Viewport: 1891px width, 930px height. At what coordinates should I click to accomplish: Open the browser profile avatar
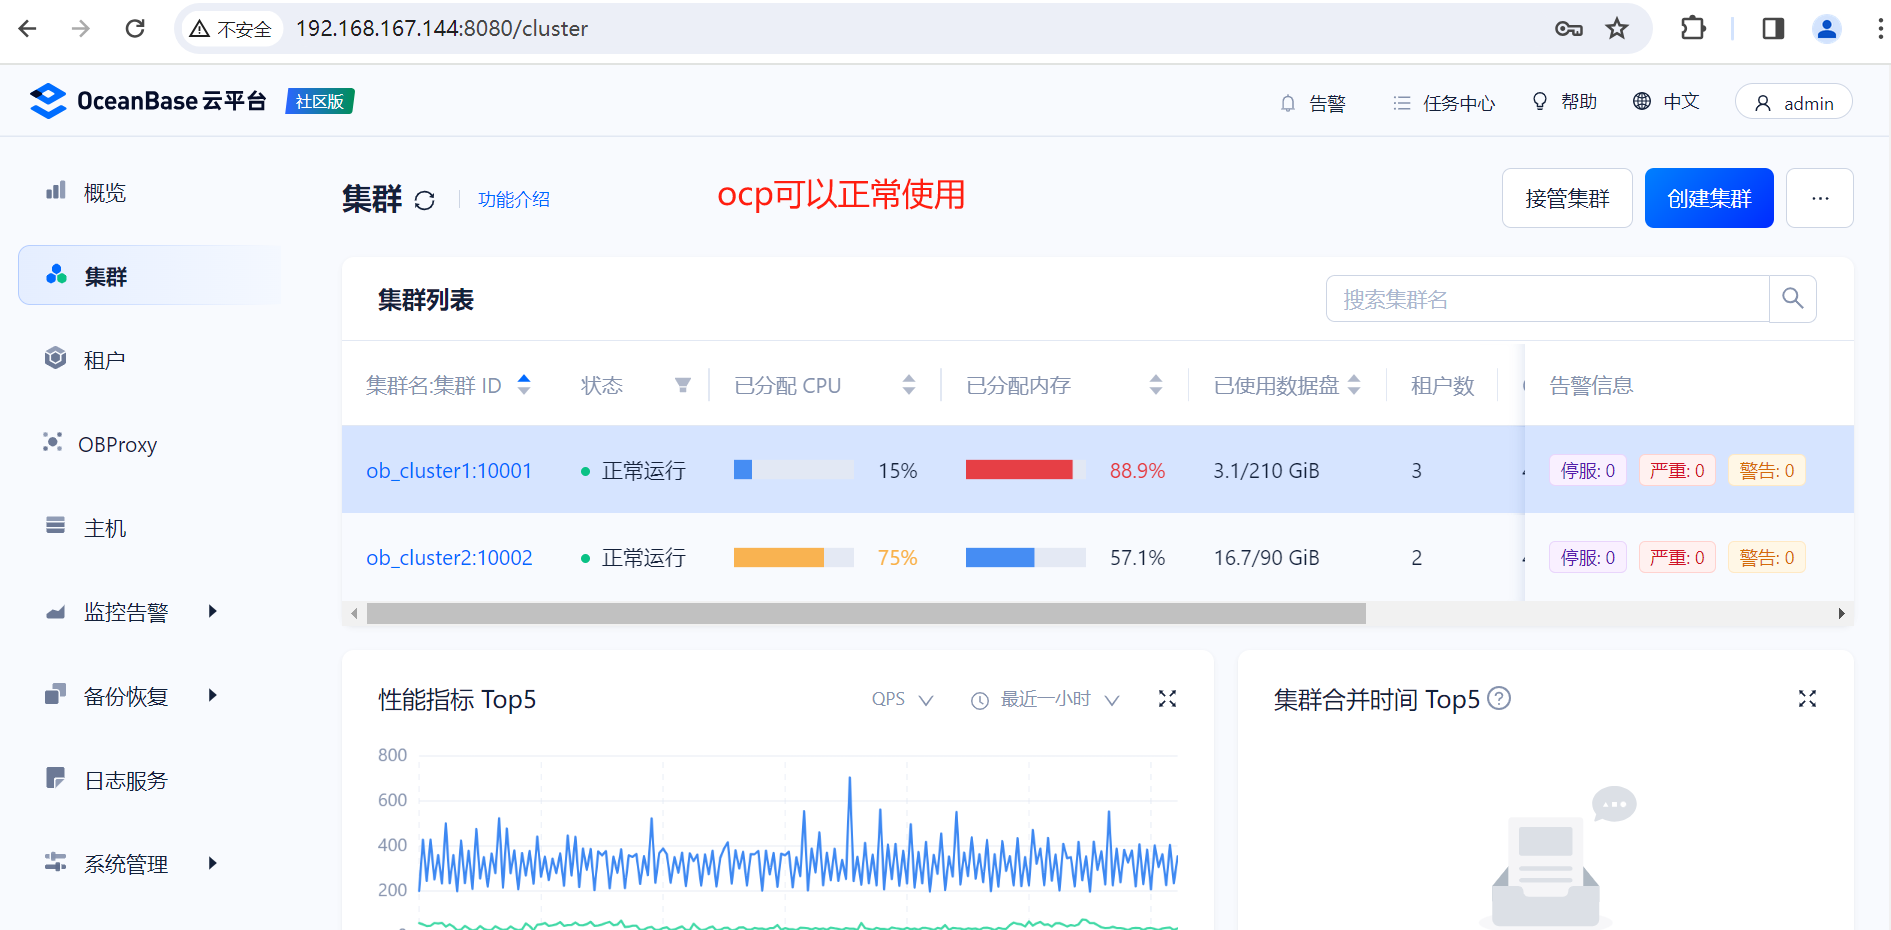click(1827, 28)
